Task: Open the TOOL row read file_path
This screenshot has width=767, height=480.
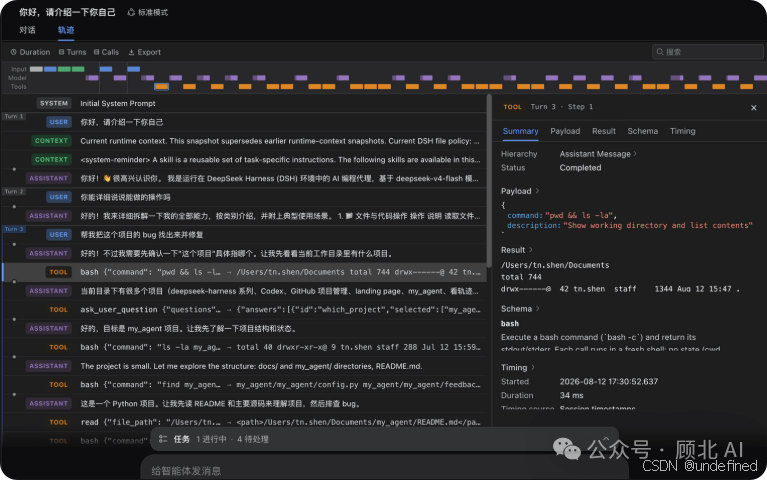Action: tap(244, 422)
